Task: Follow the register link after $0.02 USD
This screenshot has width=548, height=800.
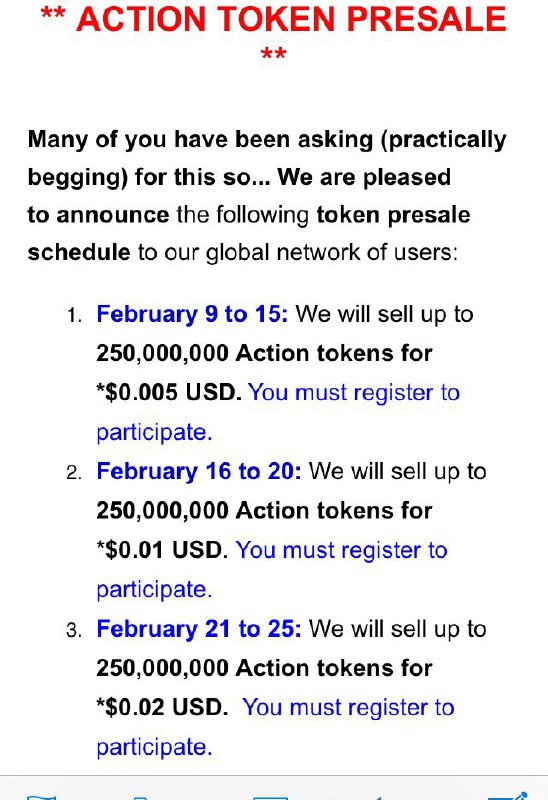Action: coord(276,727)
